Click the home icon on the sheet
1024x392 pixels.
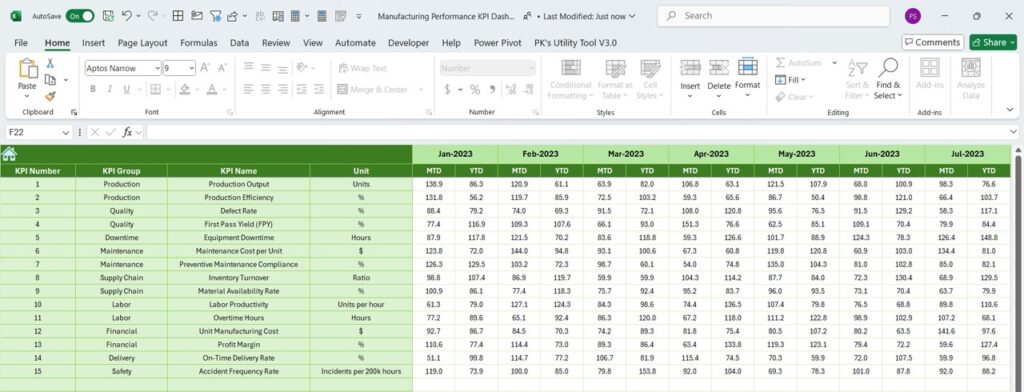click(x=9, y=154)
